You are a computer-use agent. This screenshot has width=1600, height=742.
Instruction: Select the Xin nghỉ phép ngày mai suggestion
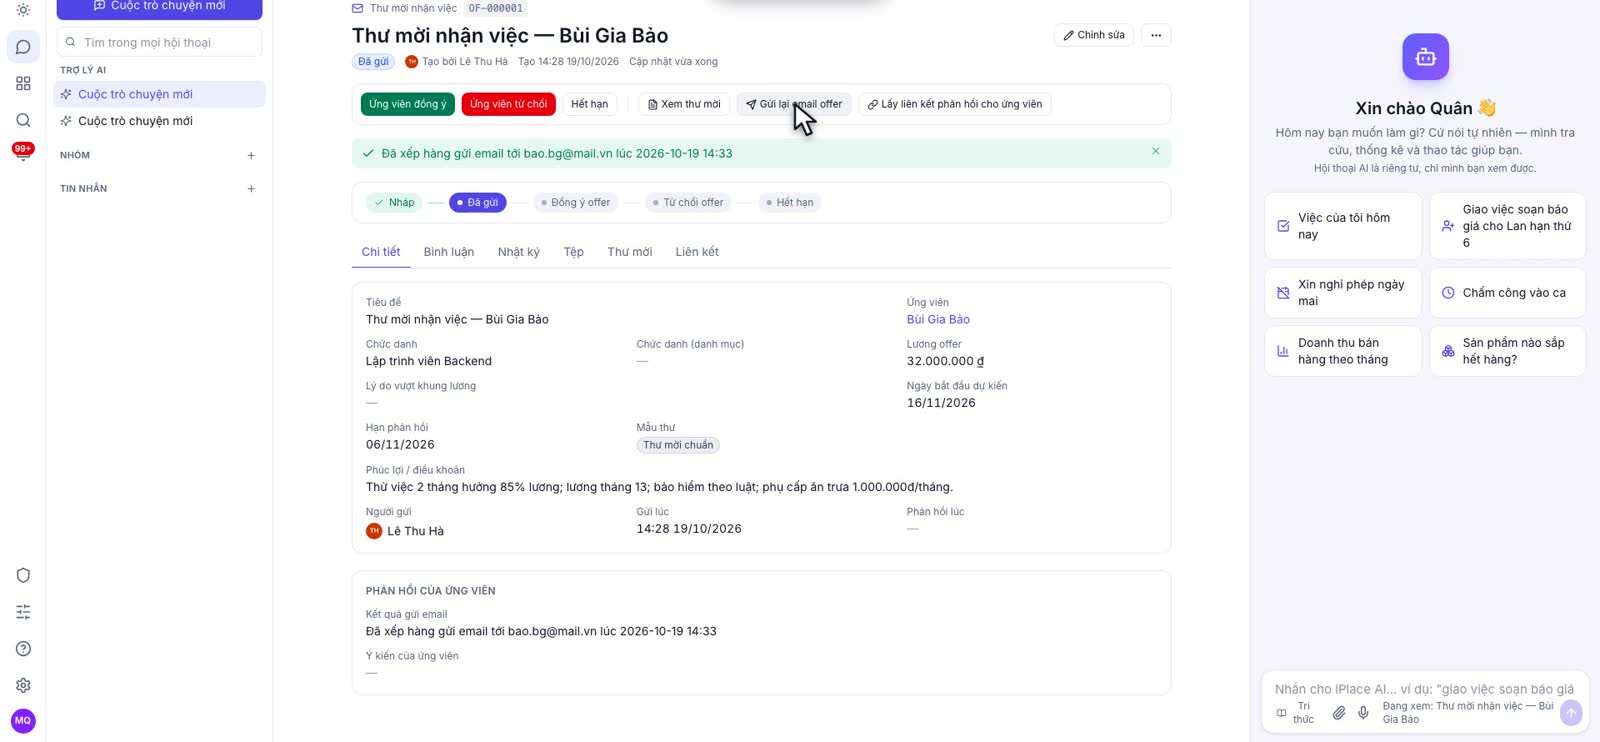1343,293
